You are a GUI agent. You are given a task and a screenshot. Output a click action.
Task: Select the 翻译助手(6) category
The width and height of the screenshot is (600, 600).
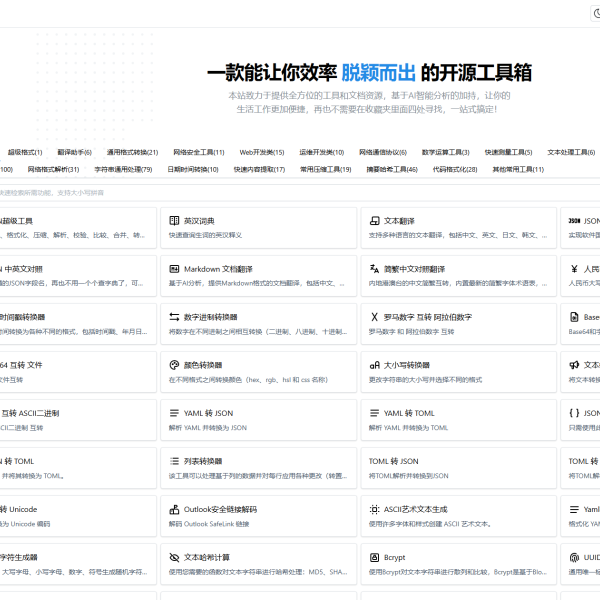[x=75, y=152]
